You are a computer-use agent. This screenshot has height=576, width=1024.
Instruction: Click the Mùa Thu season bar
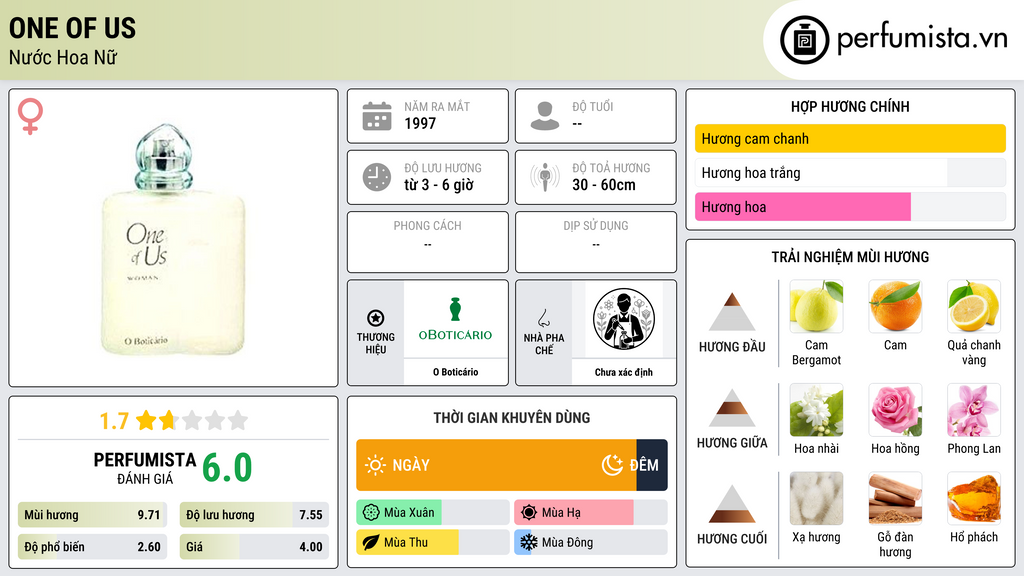pos(433,542)
